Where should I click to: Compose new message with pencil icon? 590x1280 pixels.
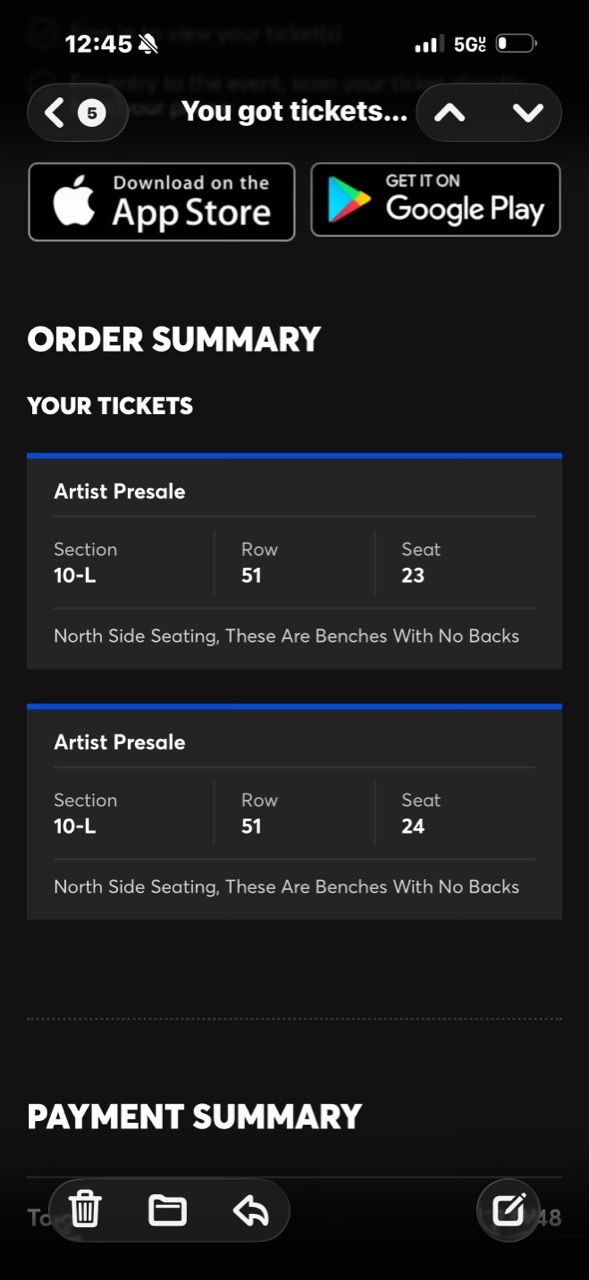click(509, 1210)
